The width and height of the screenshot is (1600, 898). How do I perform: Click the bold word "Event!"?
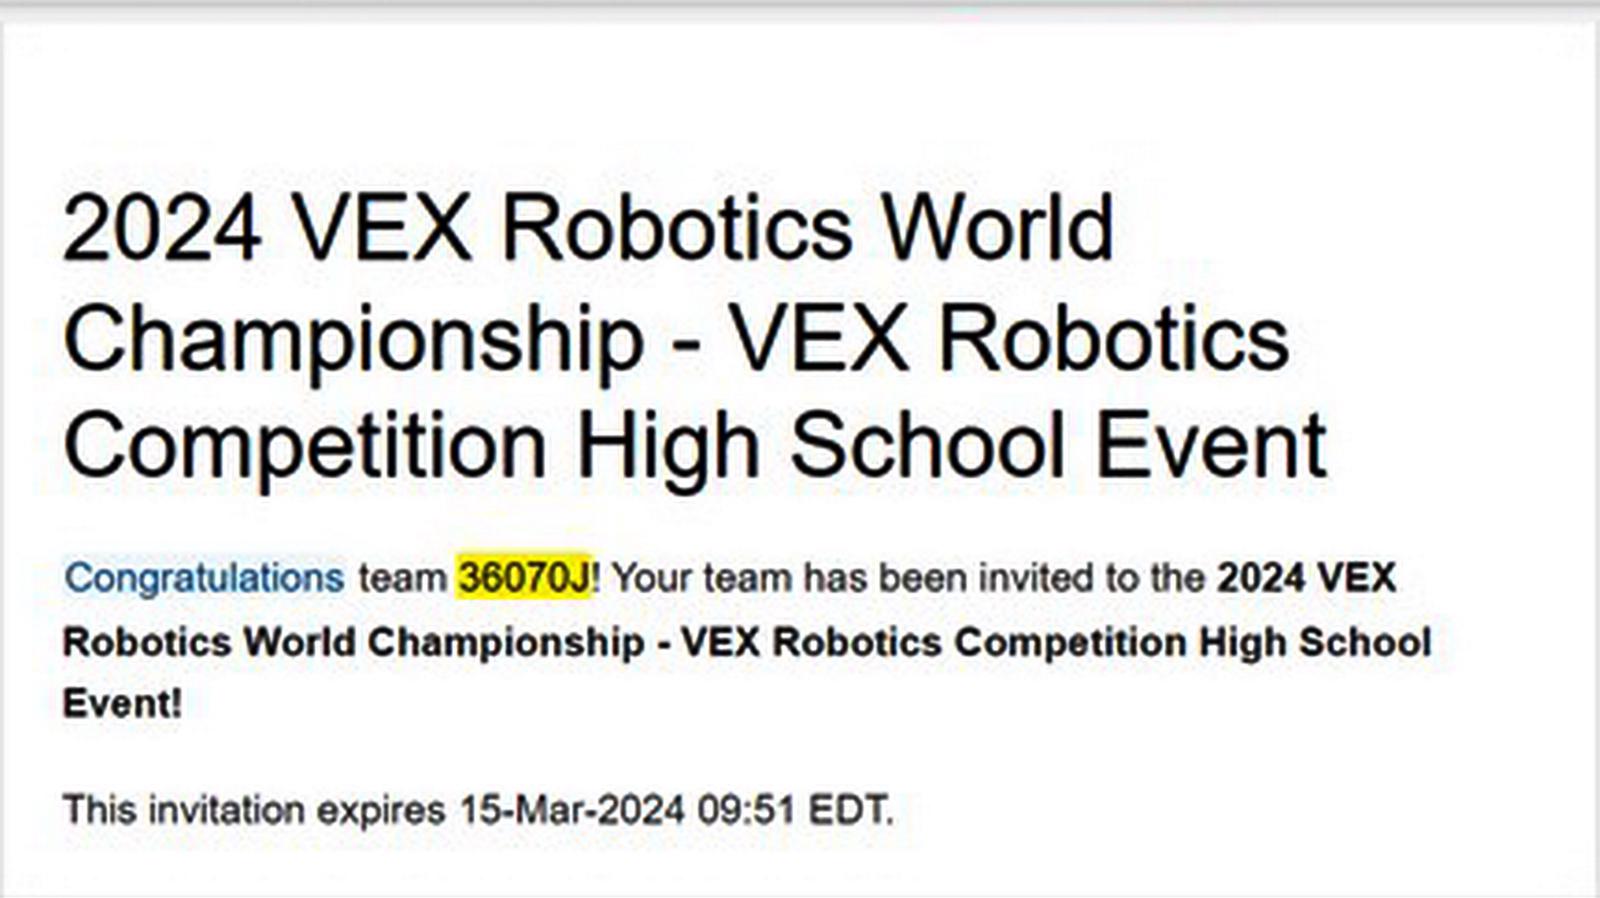coord(122,703)
